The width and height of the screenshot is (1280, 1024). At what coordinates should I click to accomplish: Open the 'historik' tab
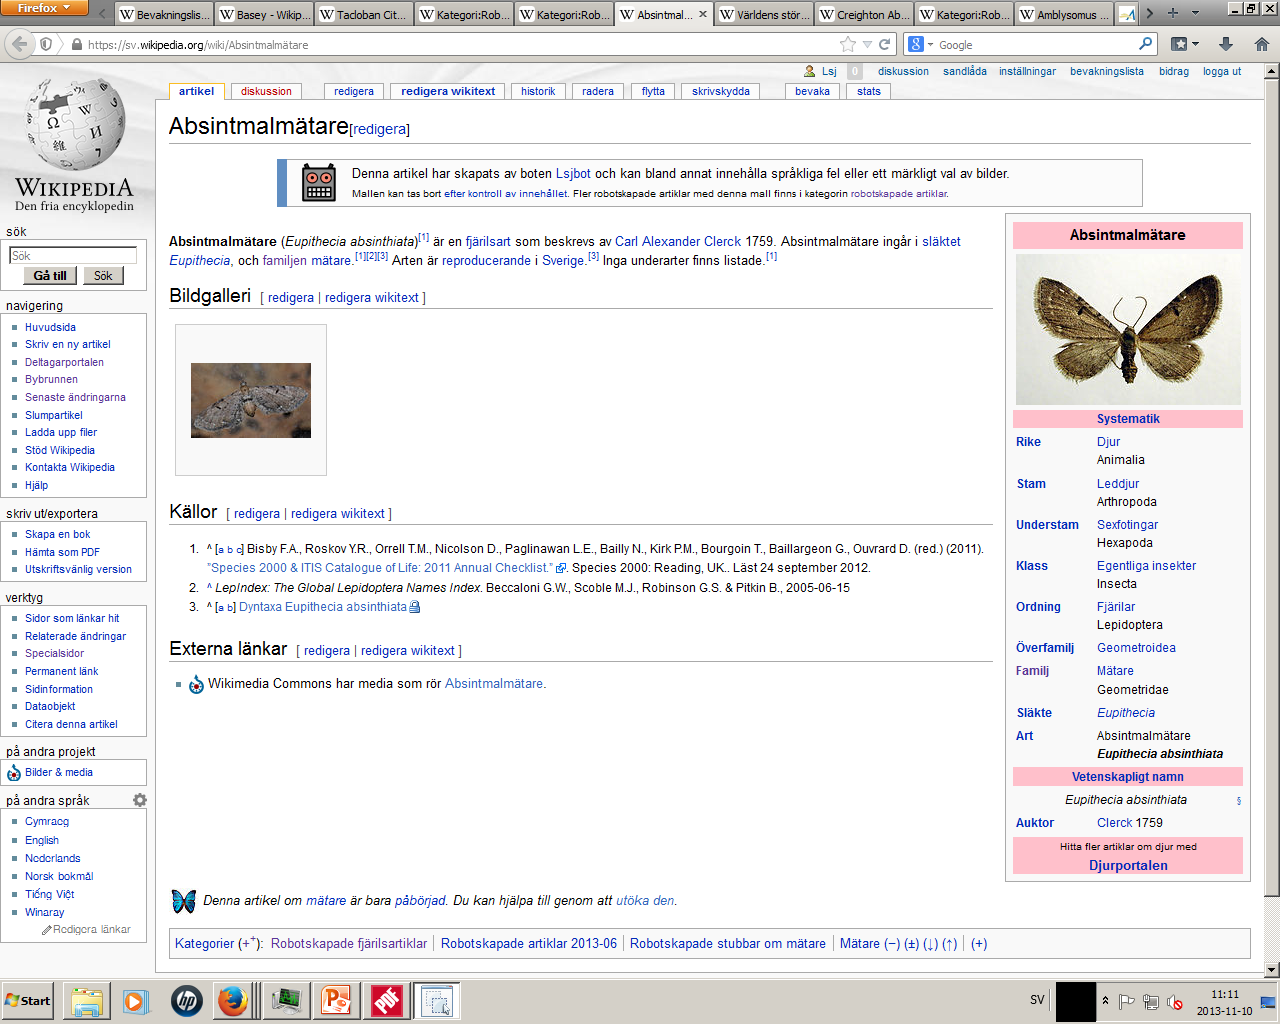(x=538, y=91)
